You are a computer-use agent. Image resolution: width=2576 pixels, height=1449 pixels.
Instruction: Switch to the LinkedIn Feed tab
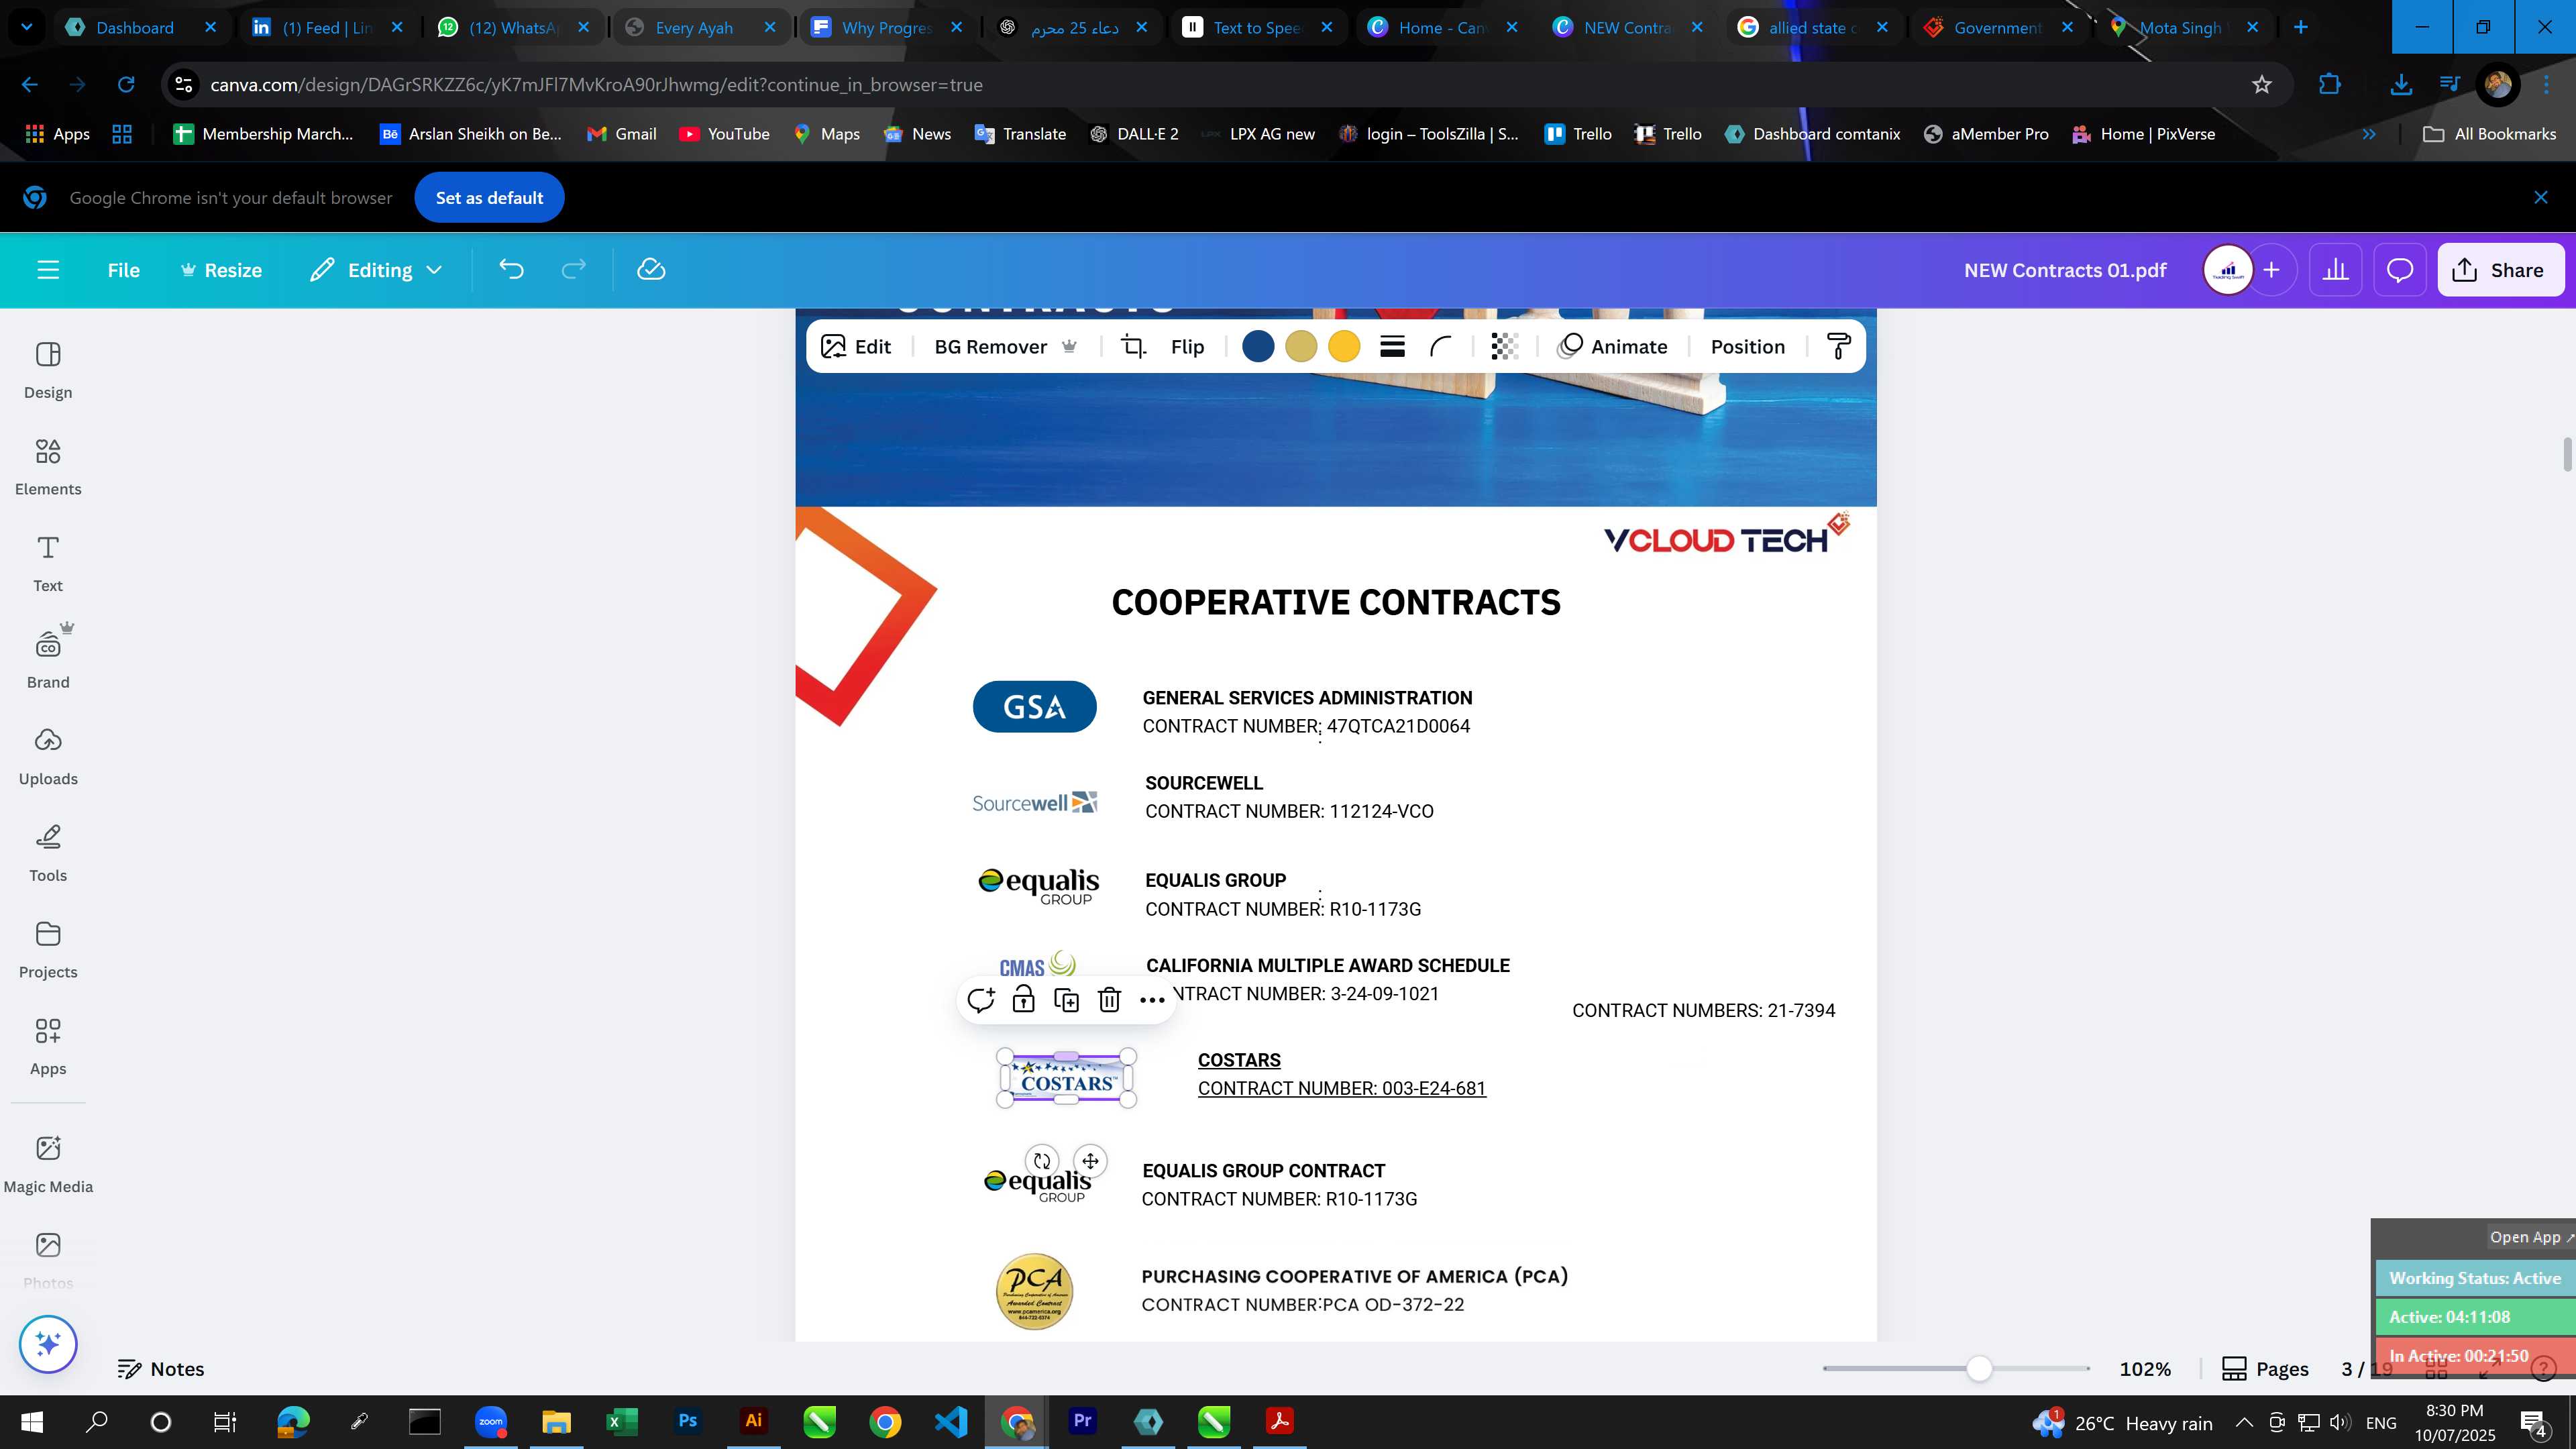point(327,28)
